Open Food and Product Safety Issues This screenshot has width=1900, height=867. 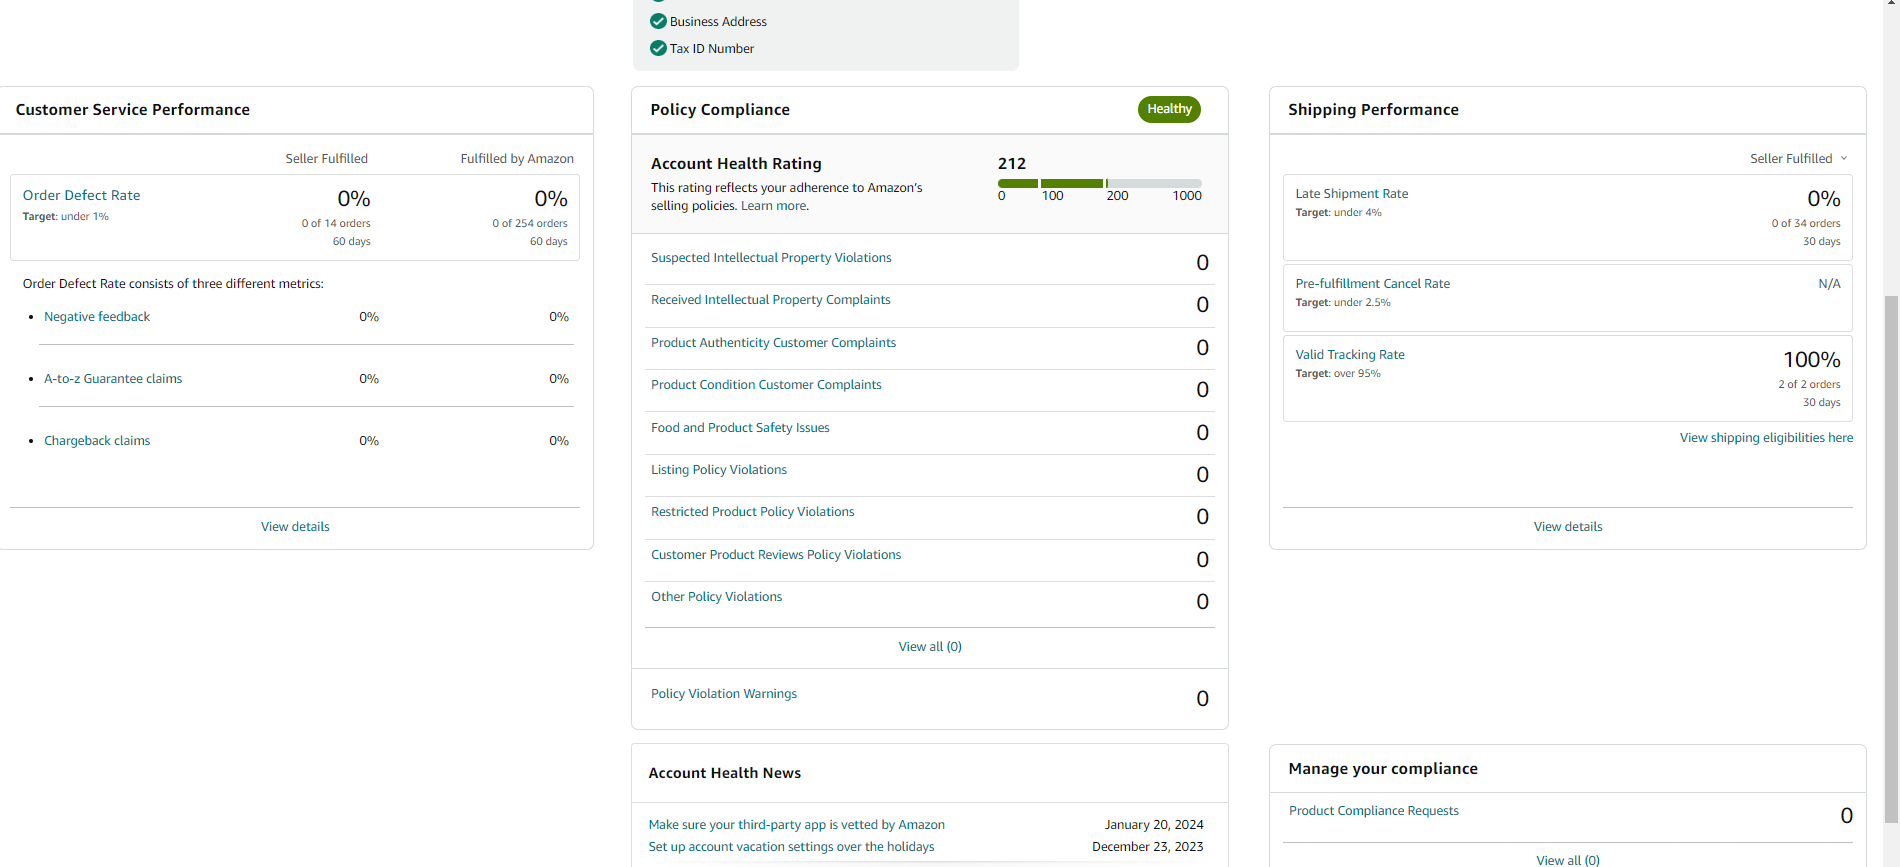(x=740, y=428)
